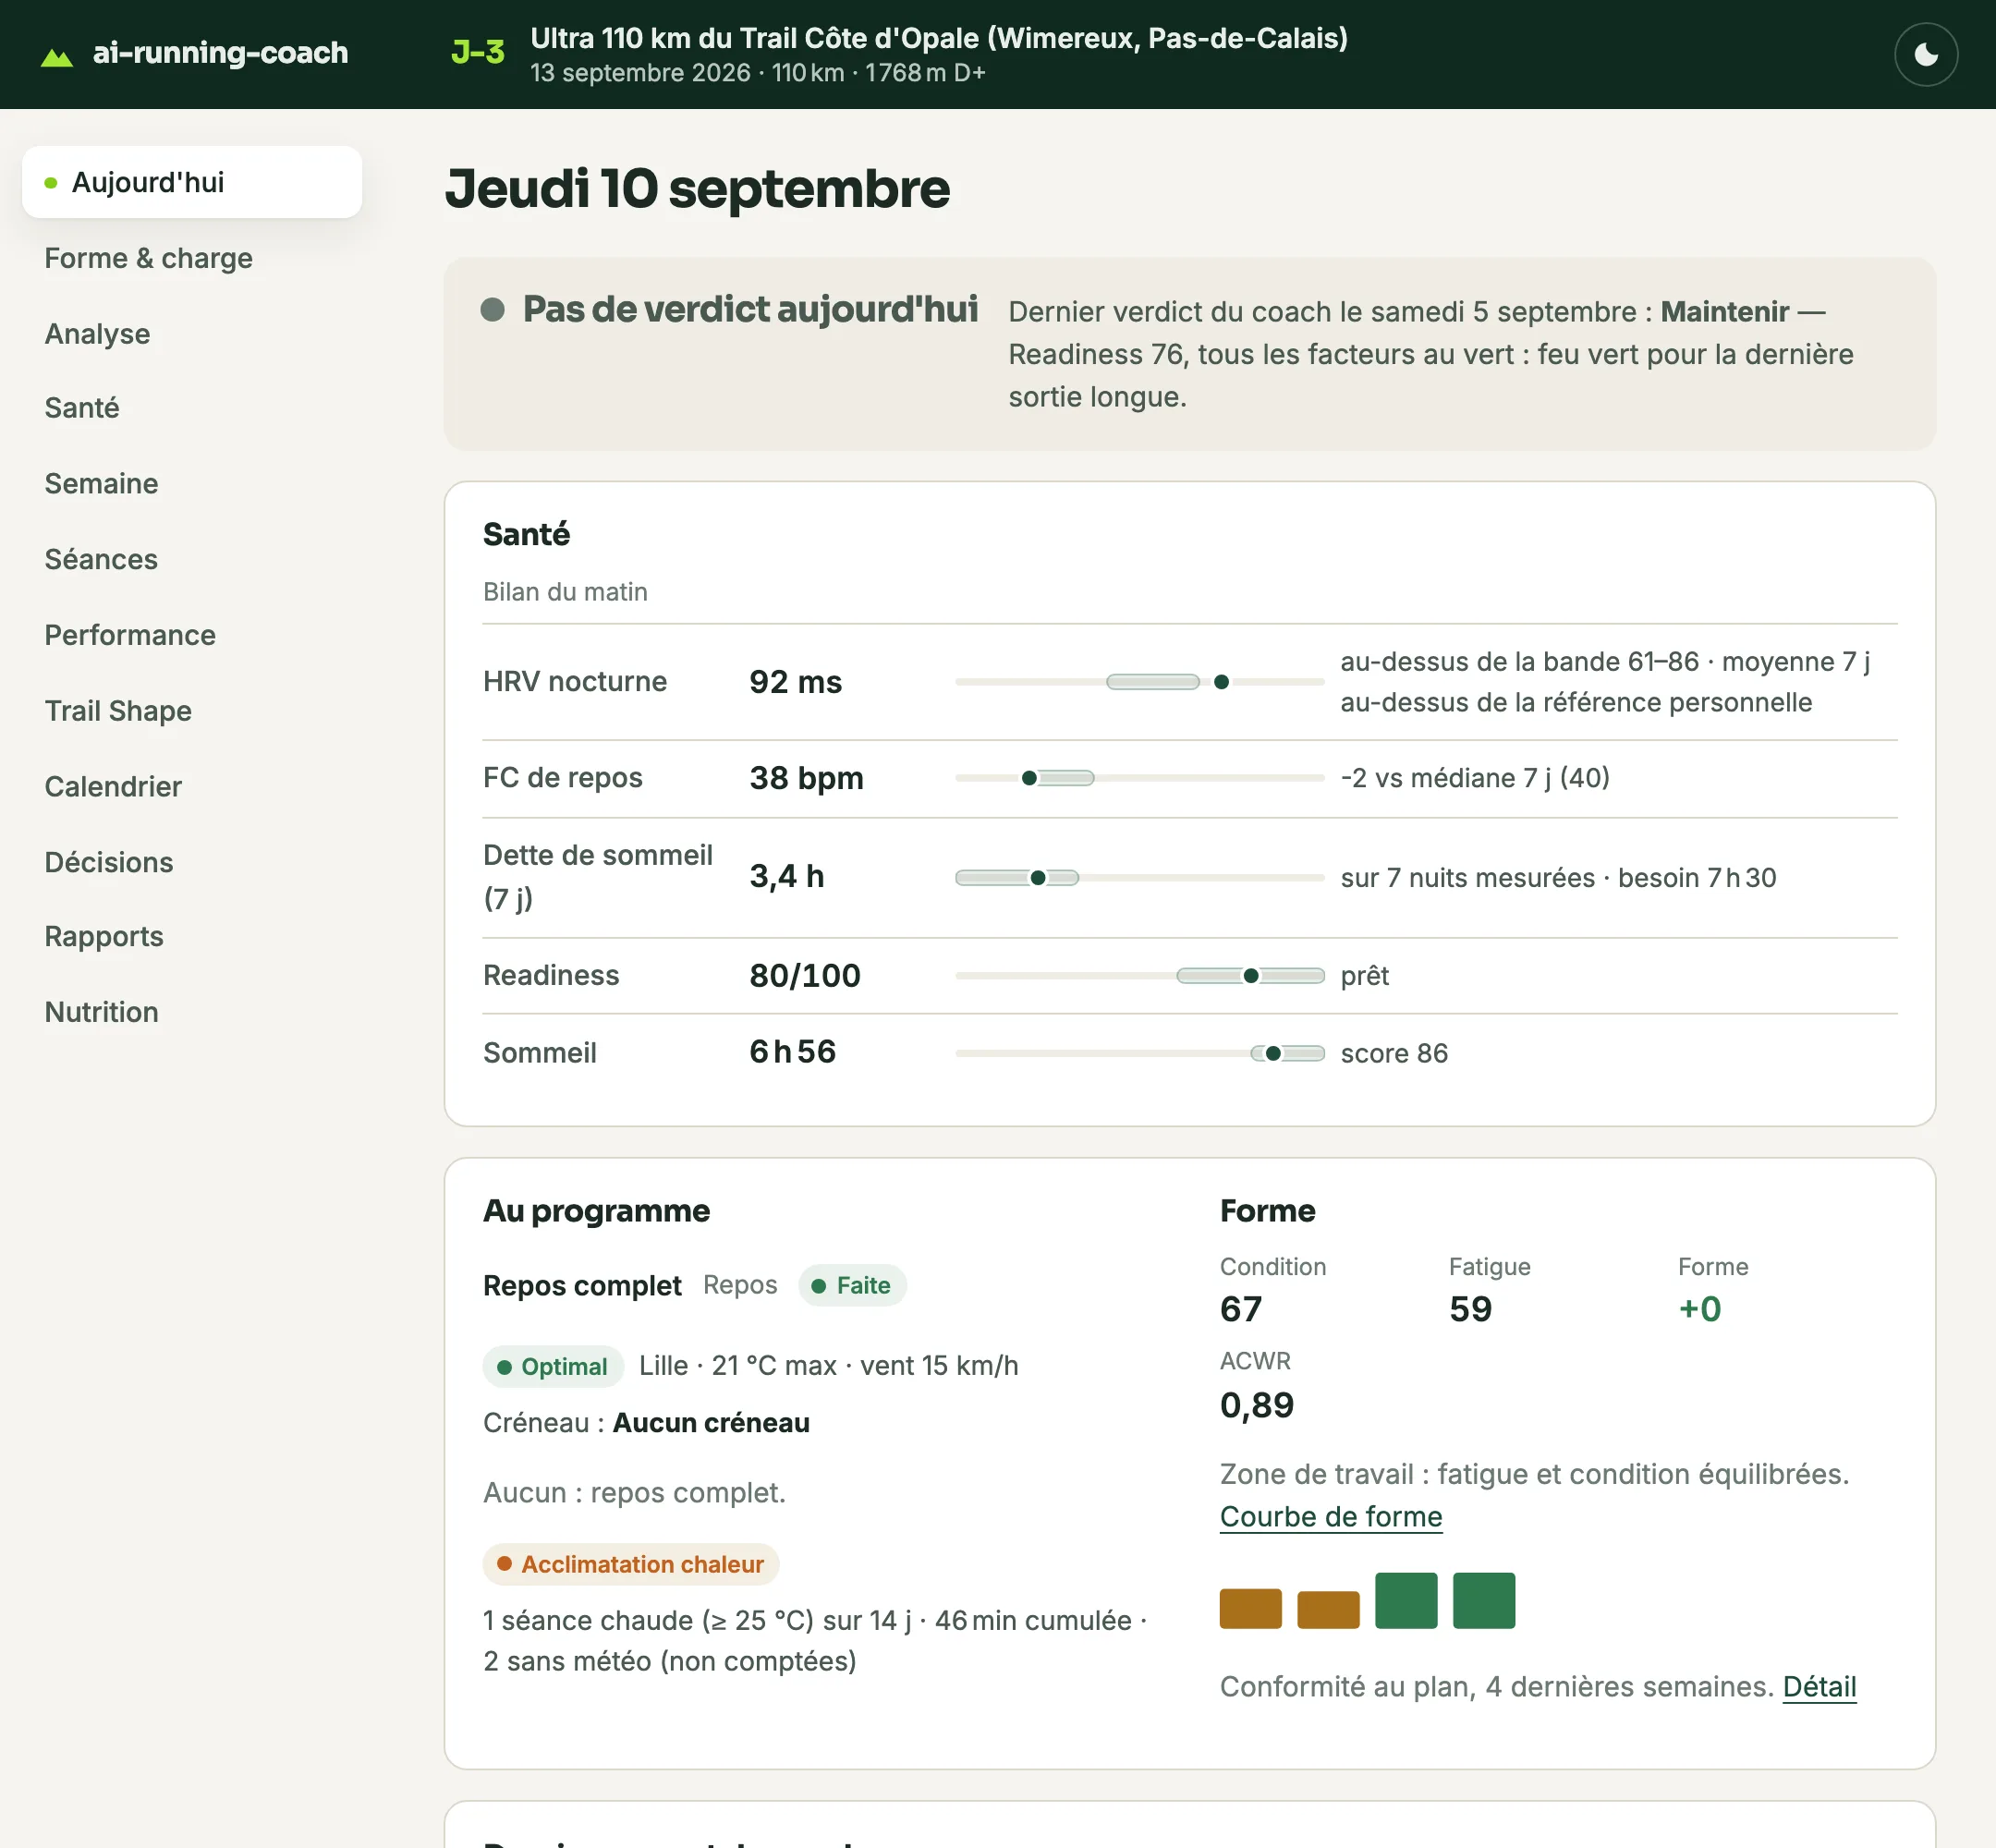Switch to the Semaine view
The width and height of the screenshot is (1996, 1848).
coord(101,483)
